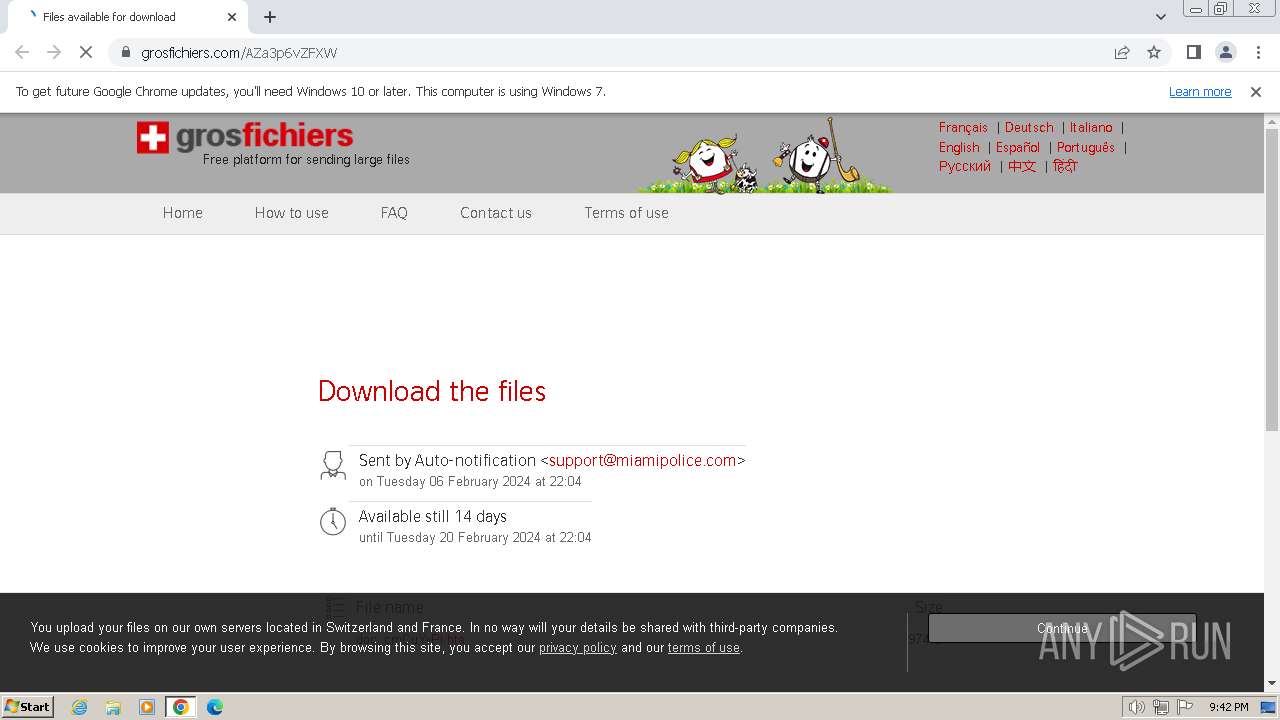Click the Download the files heading
The image size is (1280, 720).
(x=432, y=391)
